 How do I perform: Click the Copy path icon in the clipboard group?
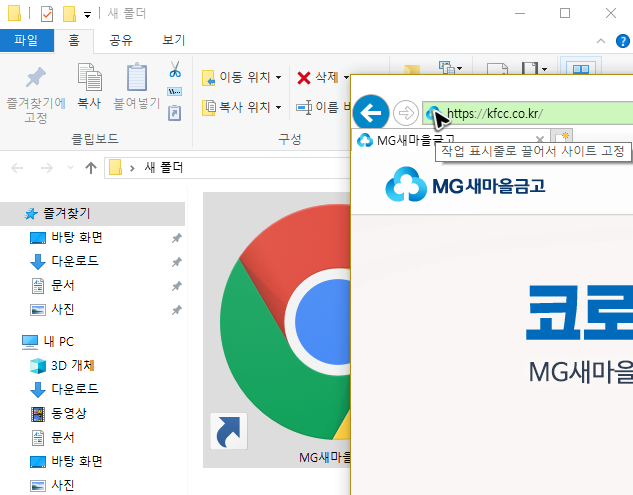pyautogui.click(x=174, y=92)
